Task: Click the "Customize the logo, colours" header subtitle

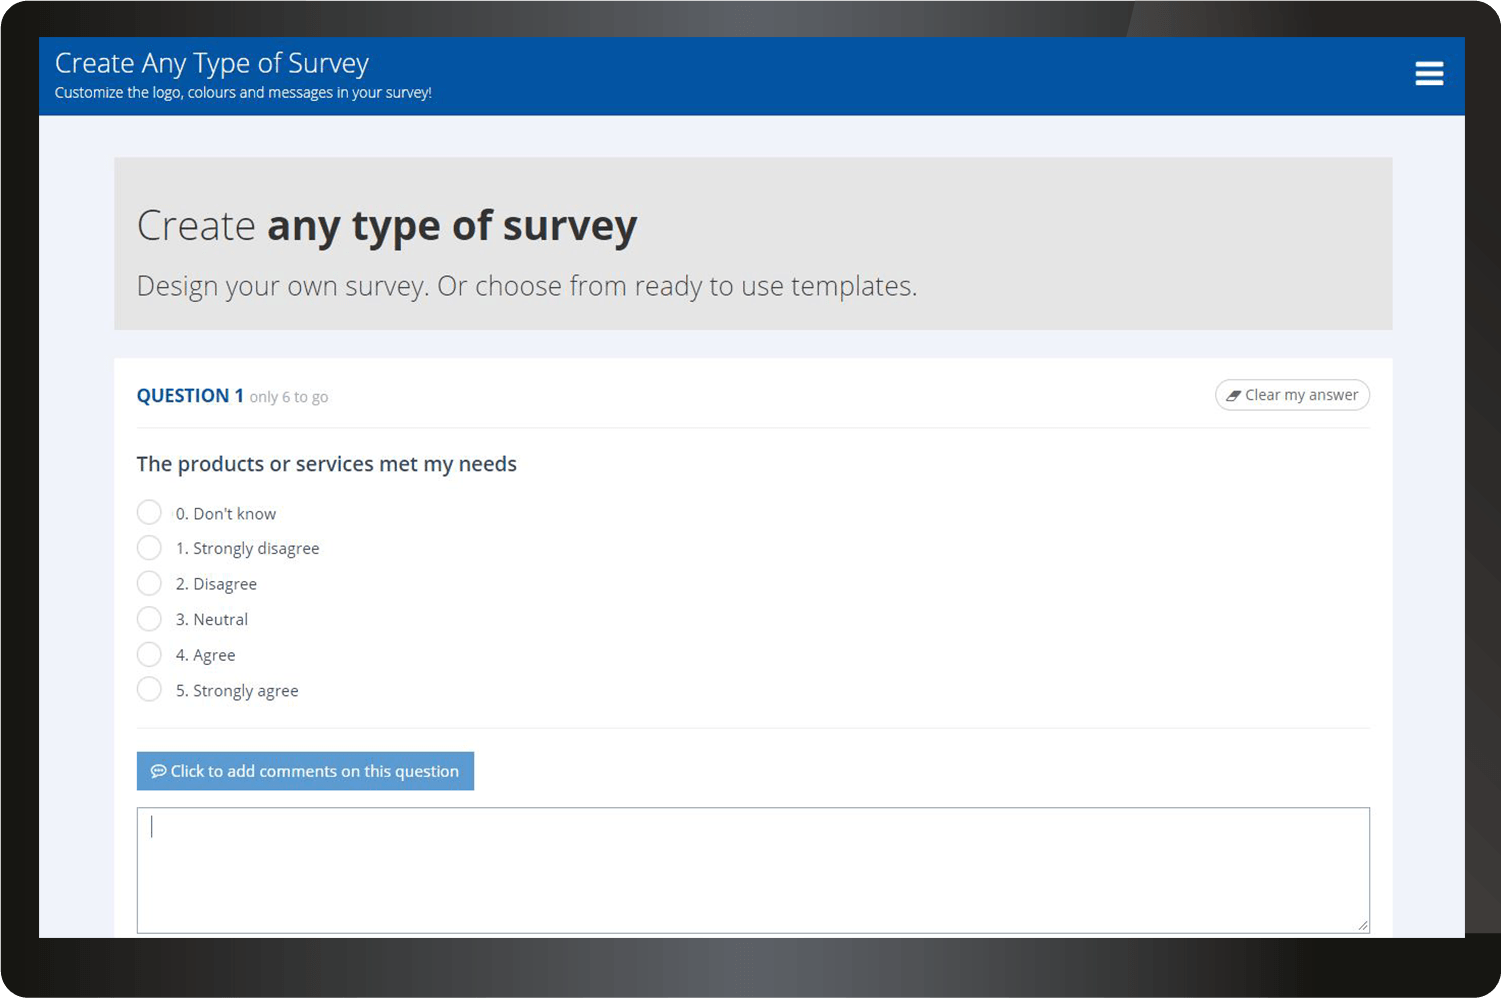Action: tap(243, 93)
